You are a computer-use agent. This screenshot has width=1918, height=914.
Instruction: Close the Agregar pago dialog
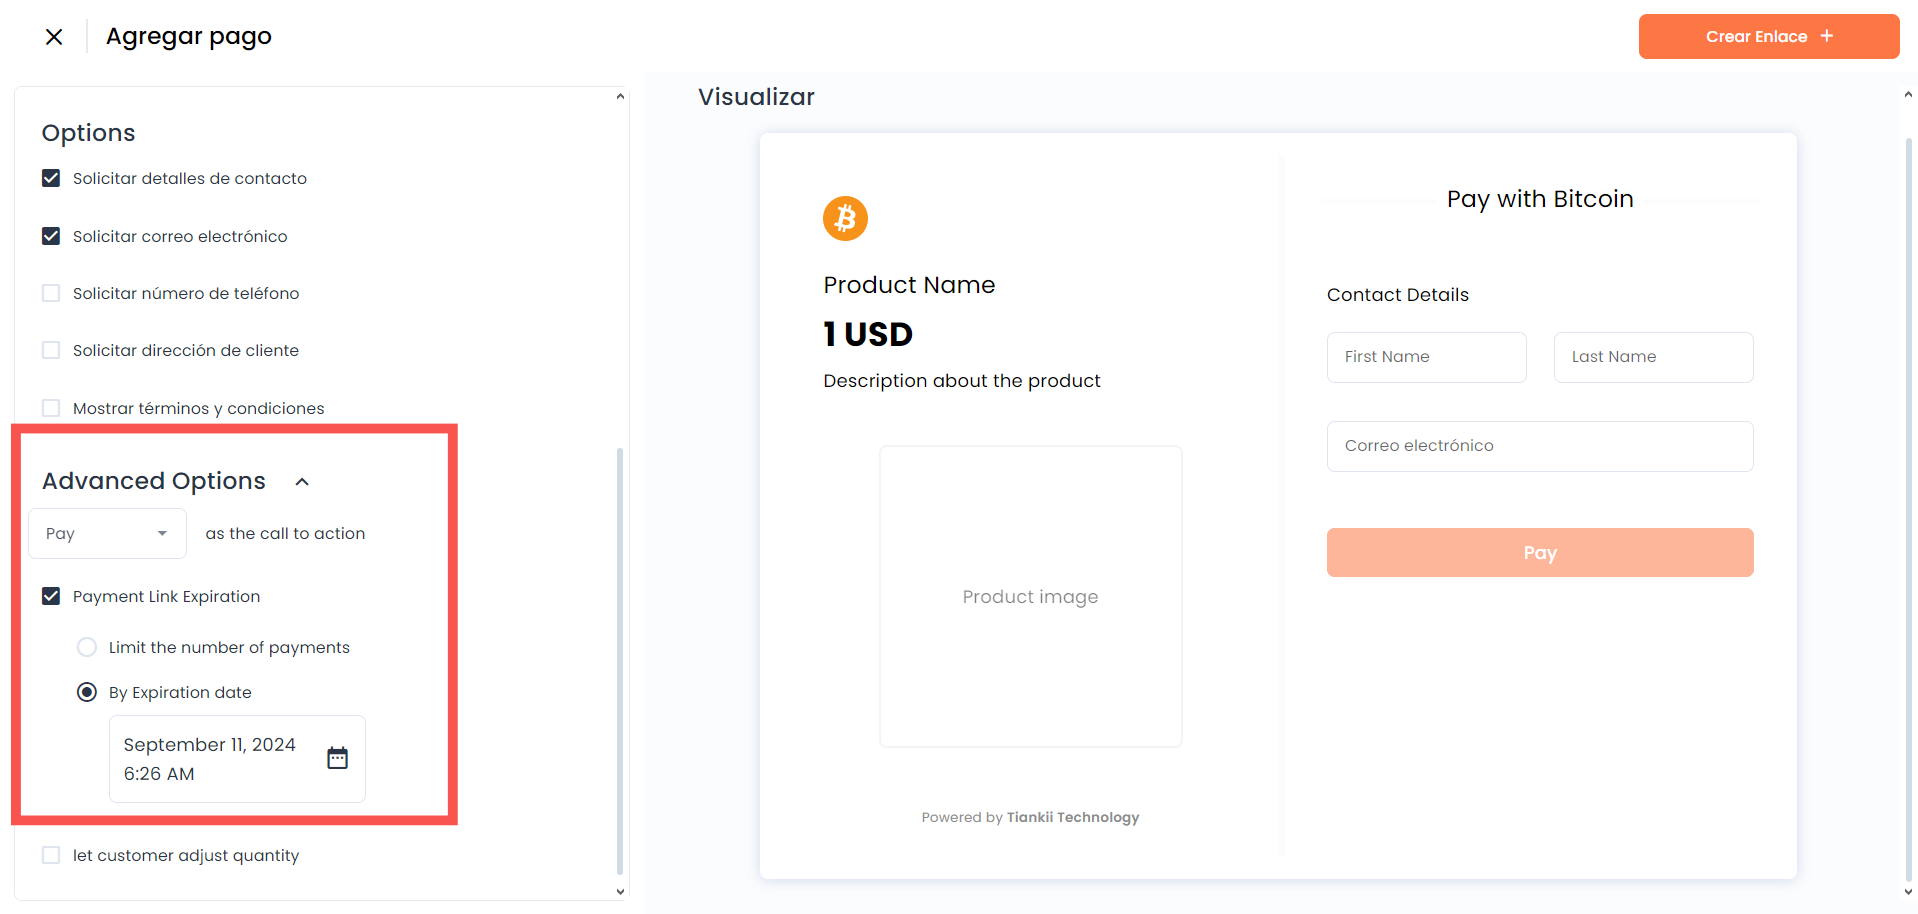(54, 37)
